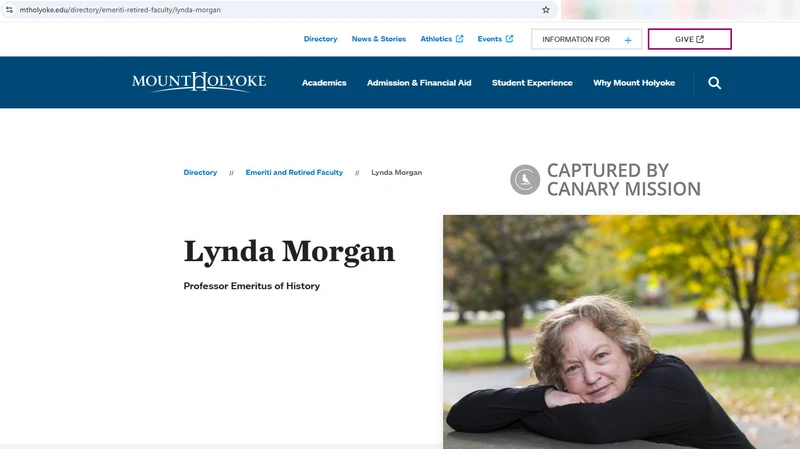Open News & Stories link
Image resolution: width=800 pixels, height=449 pixels.
(379, 39)
